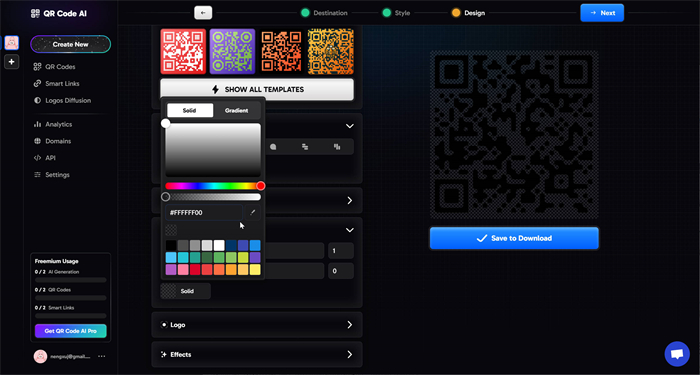This screenshot has width=700, height=375.
Task: Go to the Destination step
Action: click(325, 13)
